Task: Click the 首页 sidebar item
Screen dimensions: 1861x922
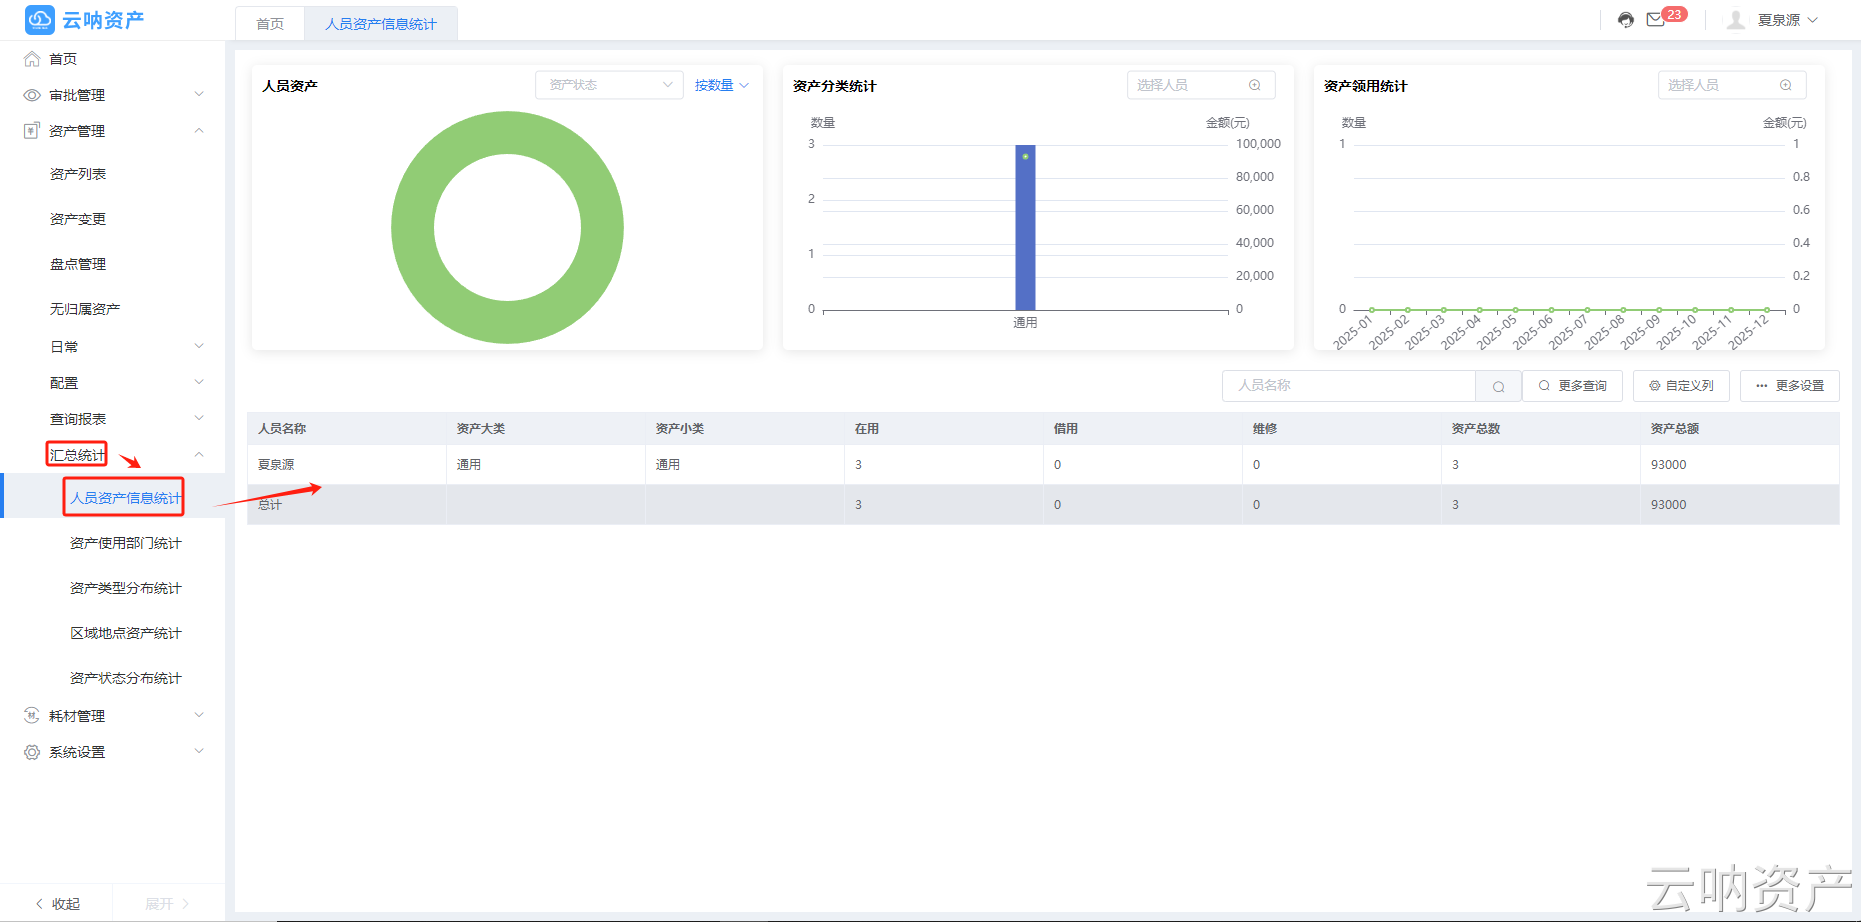Action: [x=63, y=59]
